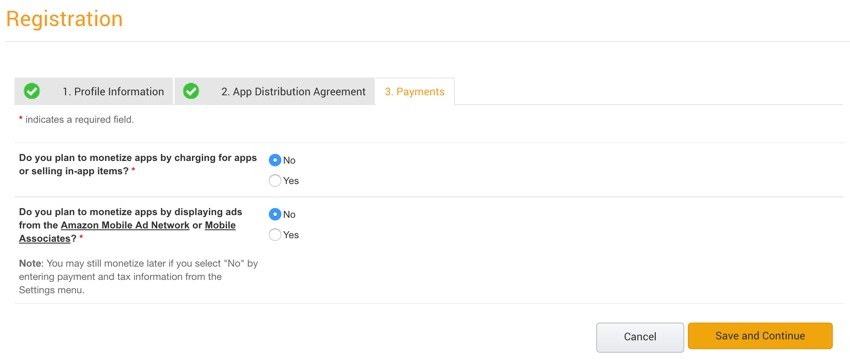Click the charging for apps question text

coord(138,164)
